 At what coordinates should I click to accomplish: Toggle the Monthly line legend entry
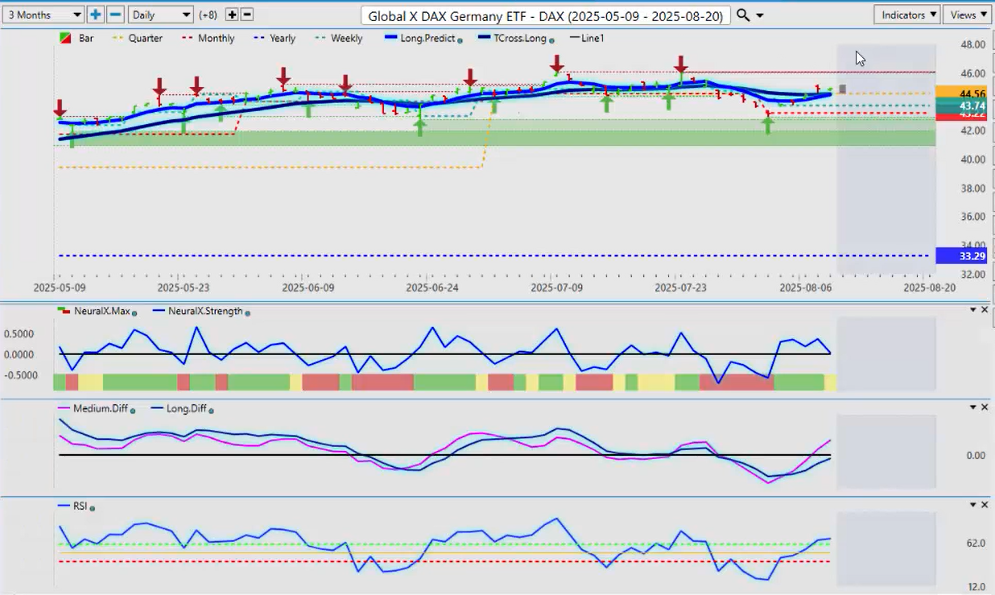(x=208, y=39)
